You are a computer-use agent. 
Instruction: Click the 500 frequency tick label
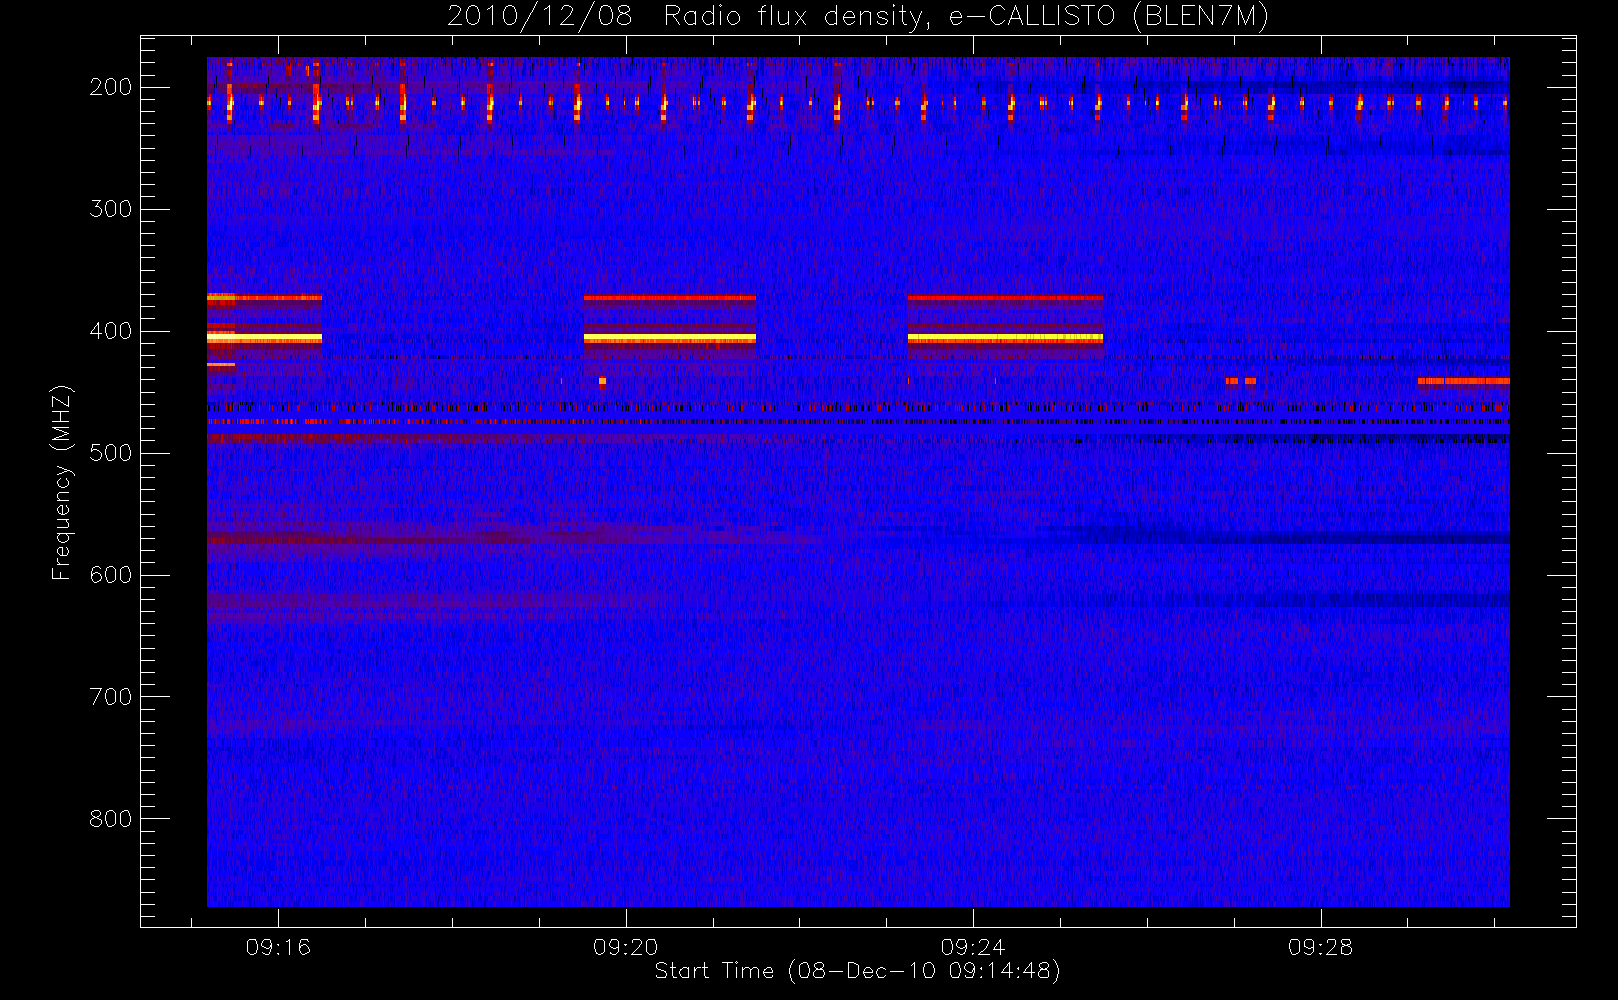coord(111,453)
